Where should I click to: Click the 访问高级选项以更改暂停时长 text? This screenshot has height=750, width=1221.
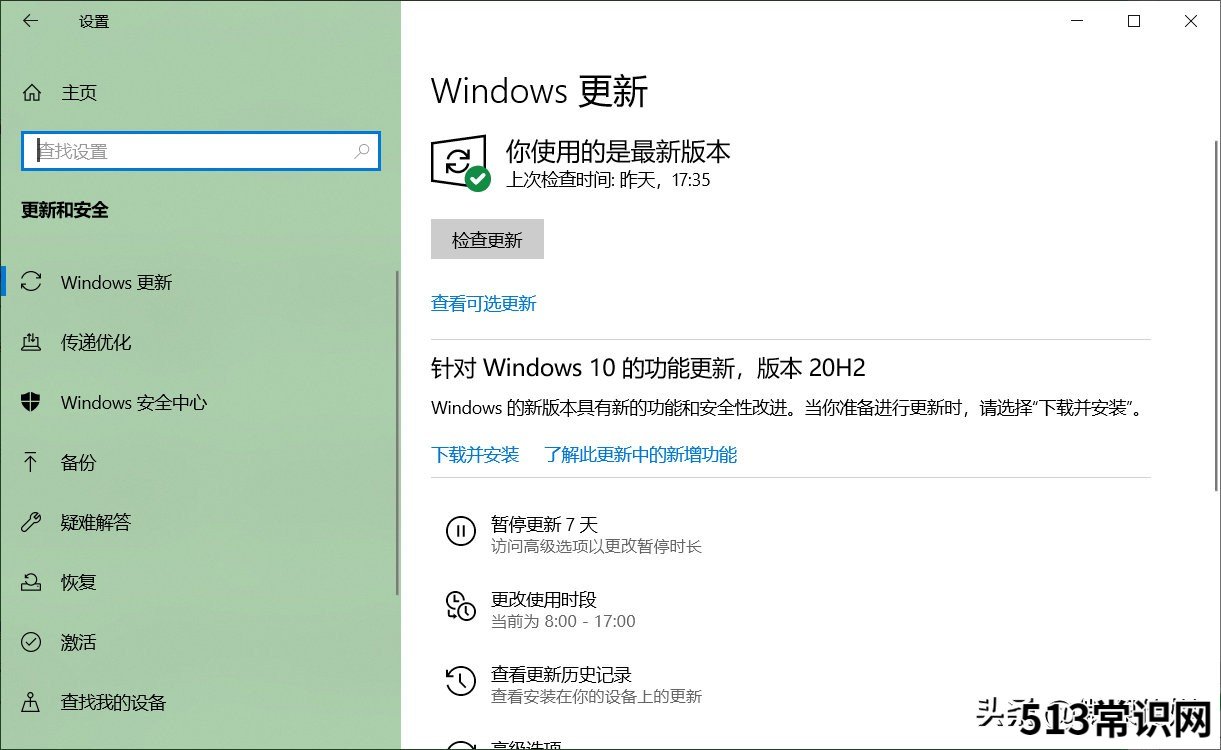click(596, 547)
